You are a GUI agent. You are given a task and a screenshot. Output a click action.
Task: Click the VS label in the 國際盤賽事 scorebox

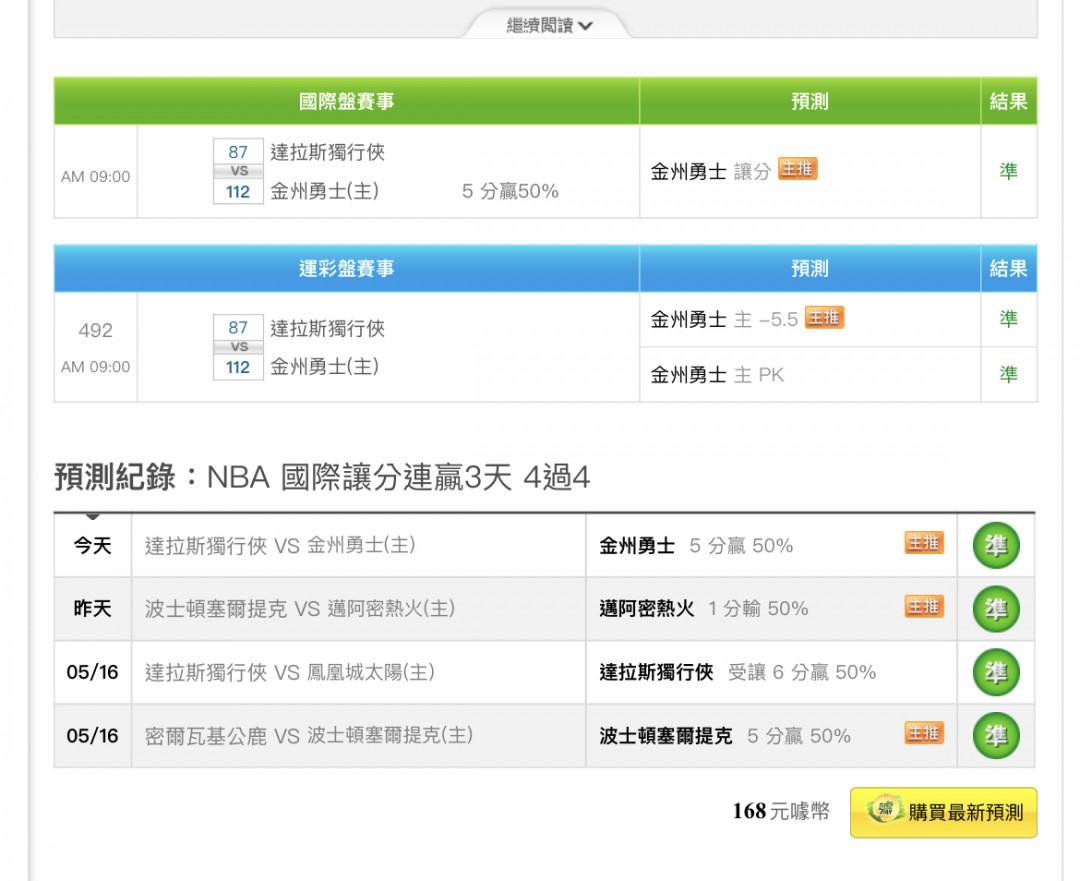tap(238, 171)
